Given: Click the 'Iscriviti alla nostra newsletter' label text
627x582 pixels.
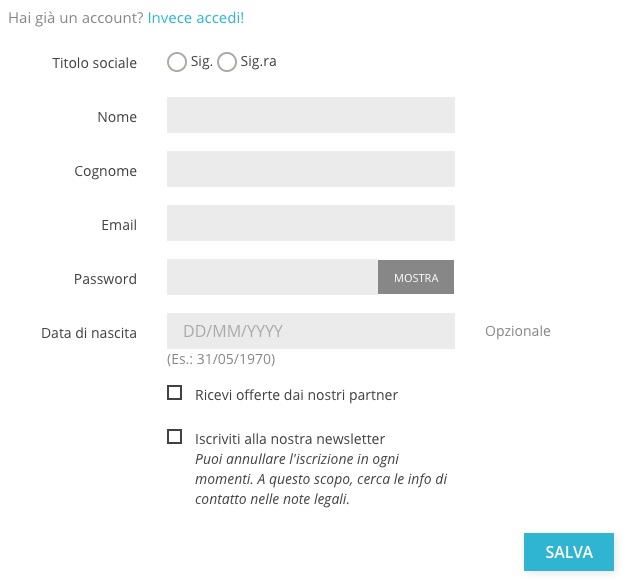Looking at the screenshot, I should click(290, 439).
